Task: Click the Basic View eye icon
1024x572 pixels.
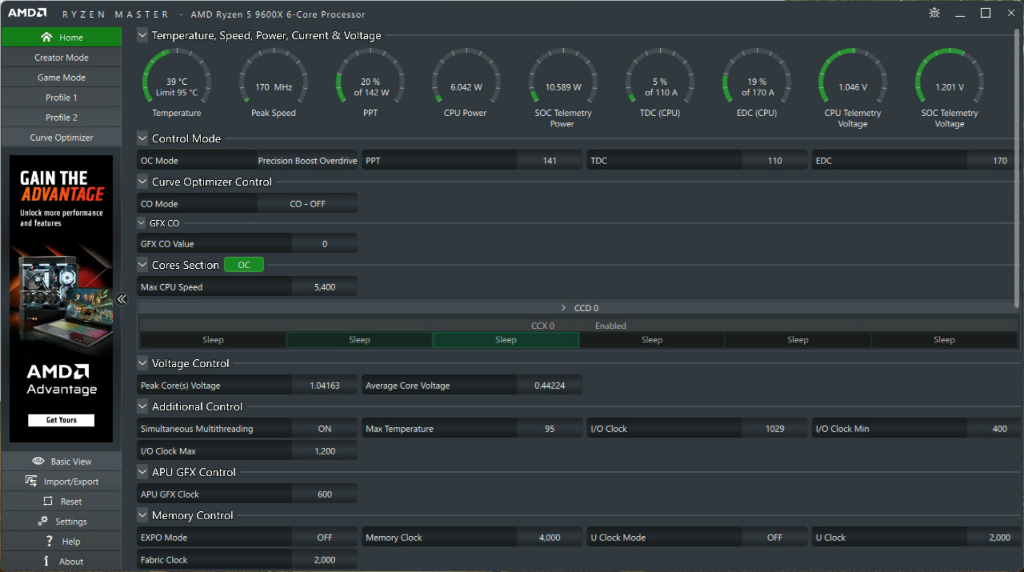Action: tap(39, 461)
